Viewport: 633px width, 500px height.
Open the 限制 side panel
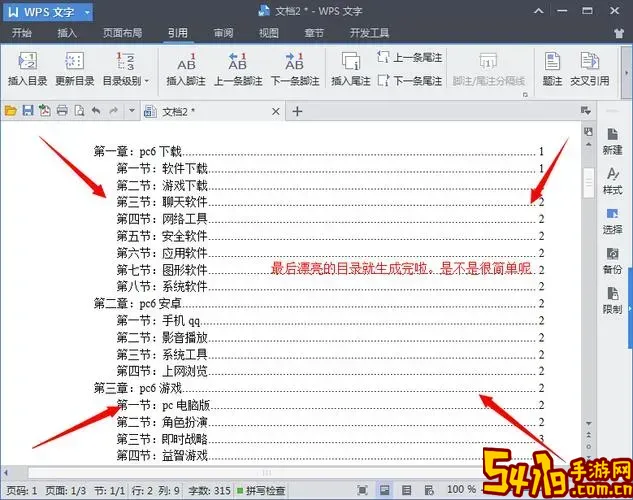click(x=612, y=301)
